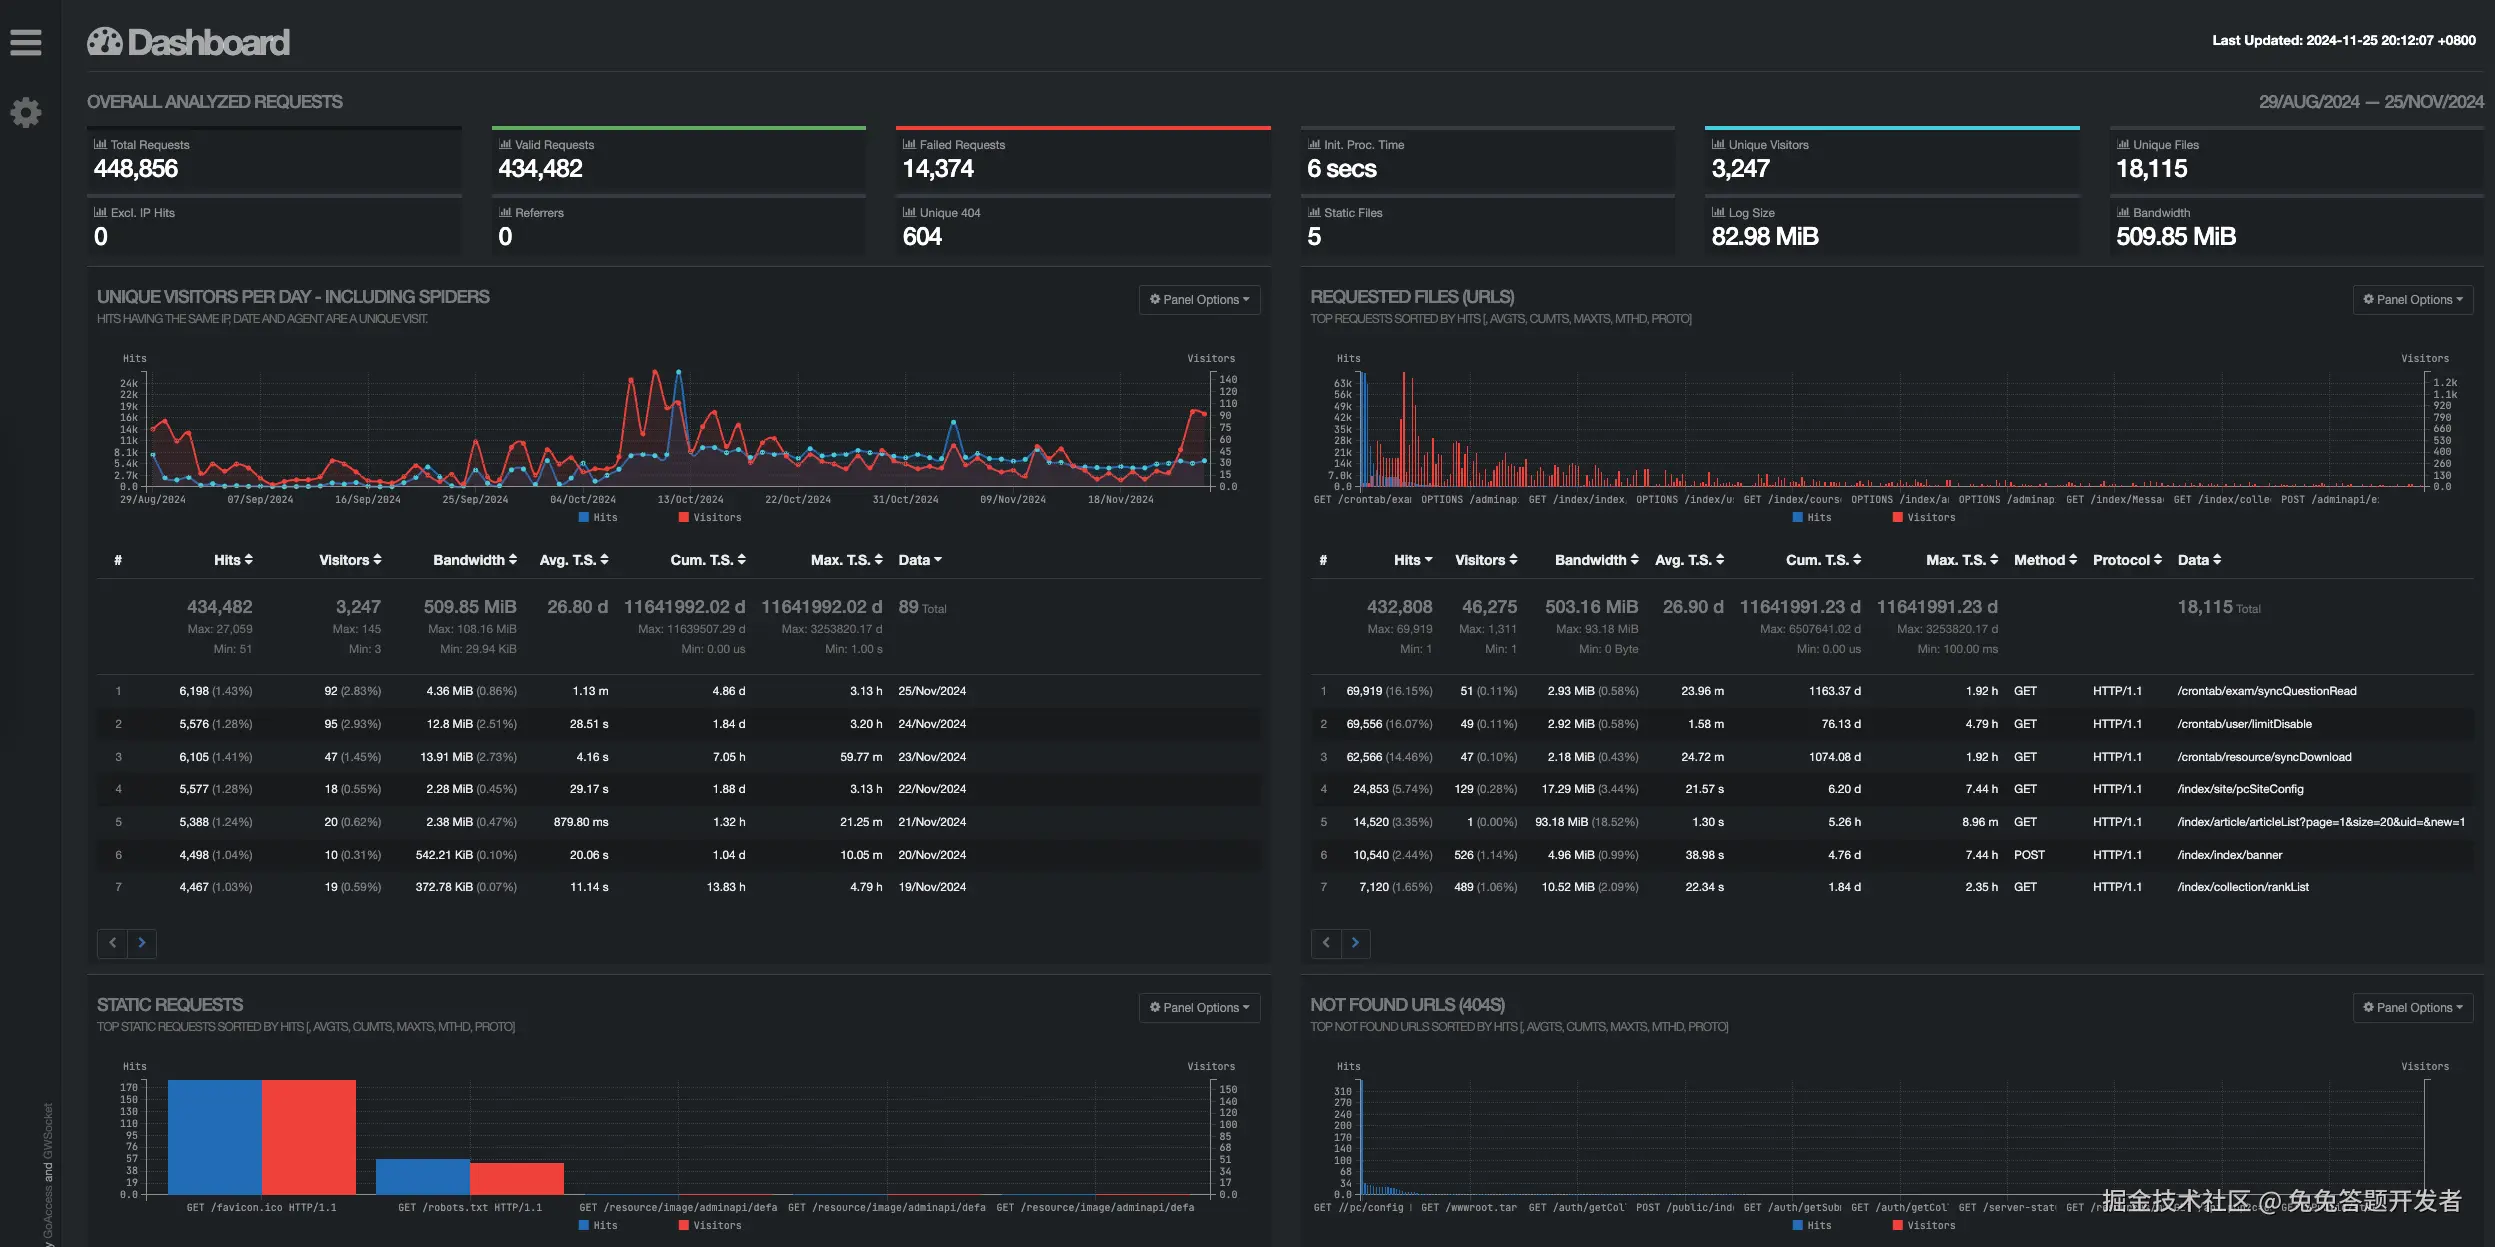Click the favicon.ico blue Hits bar
Image resolution: width=2495 pixels, height=1247 pixels.
[214, 1137]
